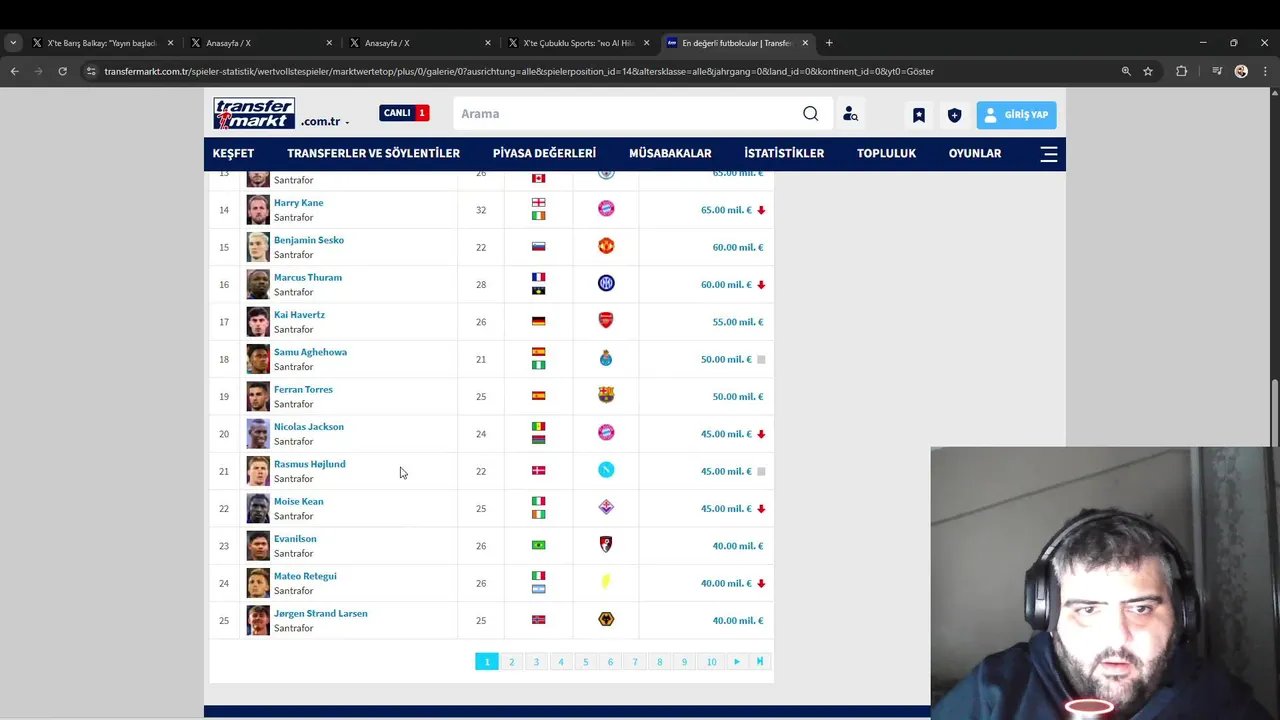The image size is (1280, 720).
Task: Open Rasmus Højlund's player profile
Action: tap(310, 464)
